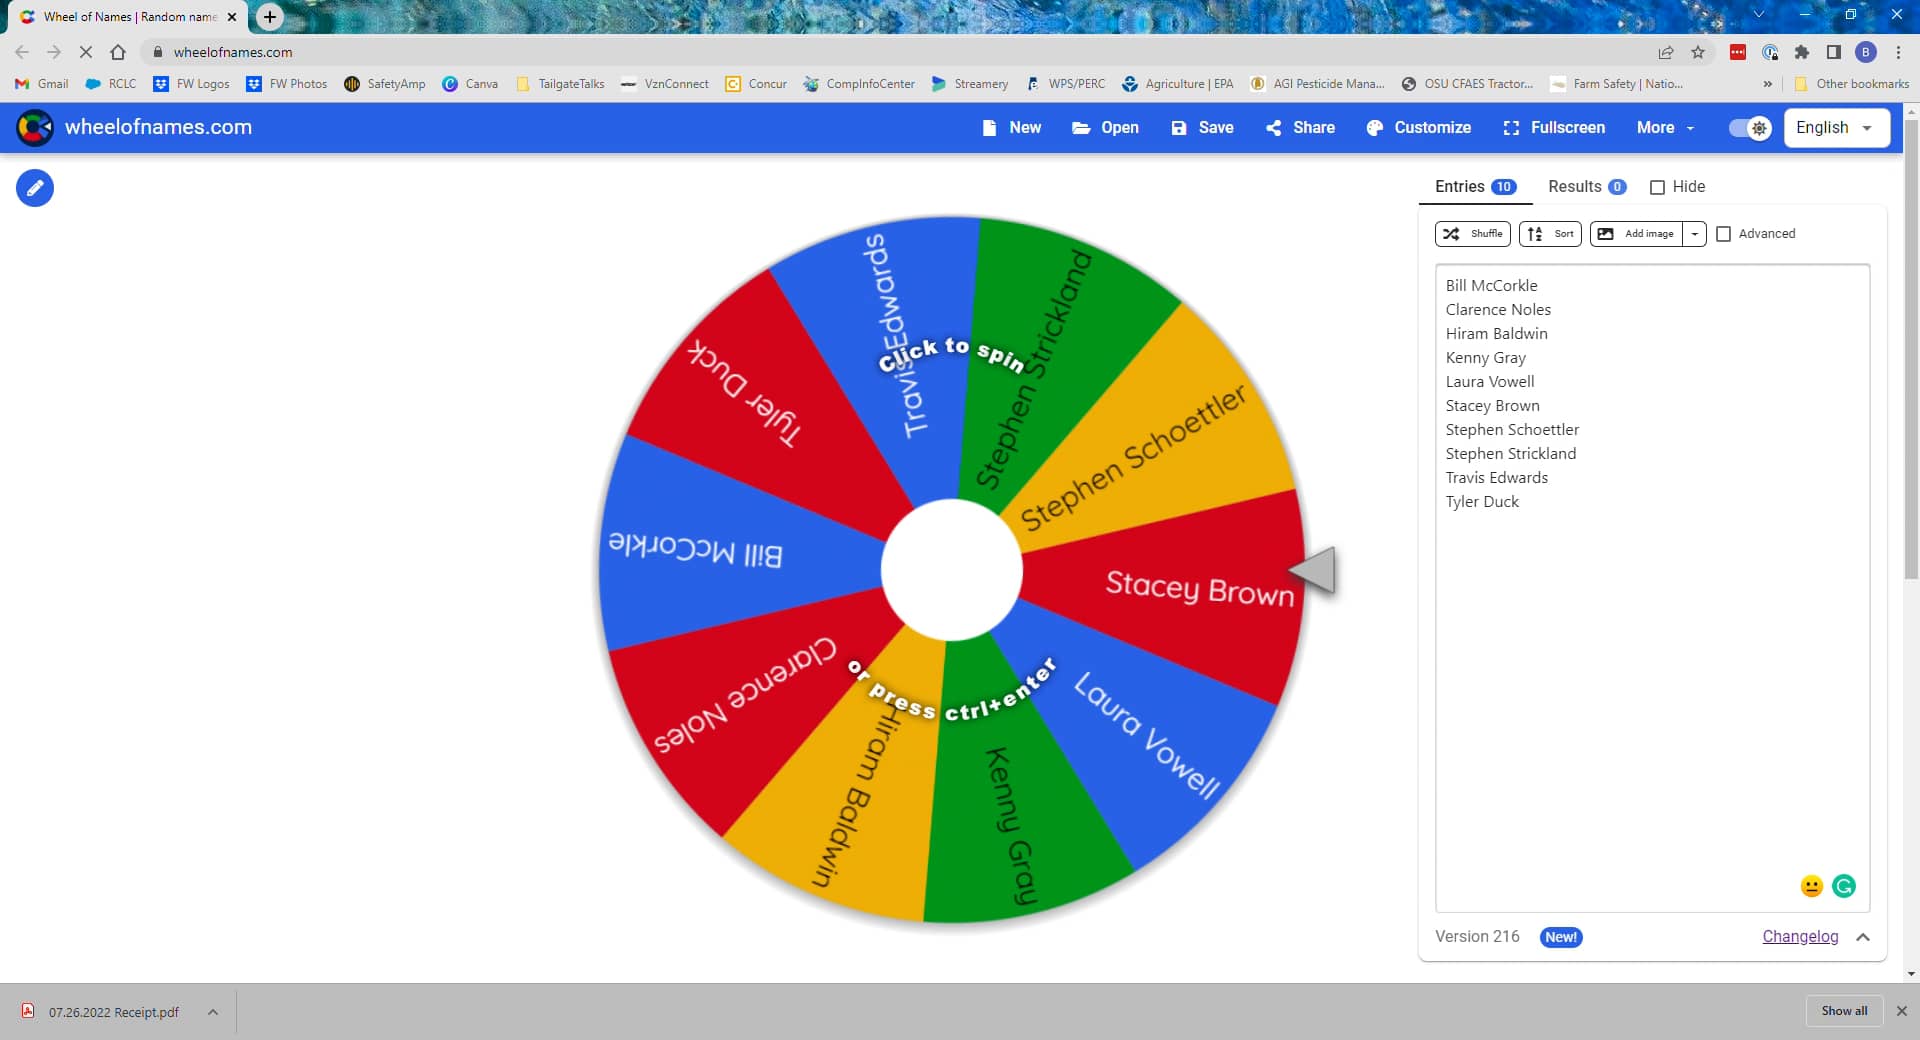This screenshot has height=1040, width=1920.
Task: Share this wheel via the Share icon
Action: pos(1299,127)
